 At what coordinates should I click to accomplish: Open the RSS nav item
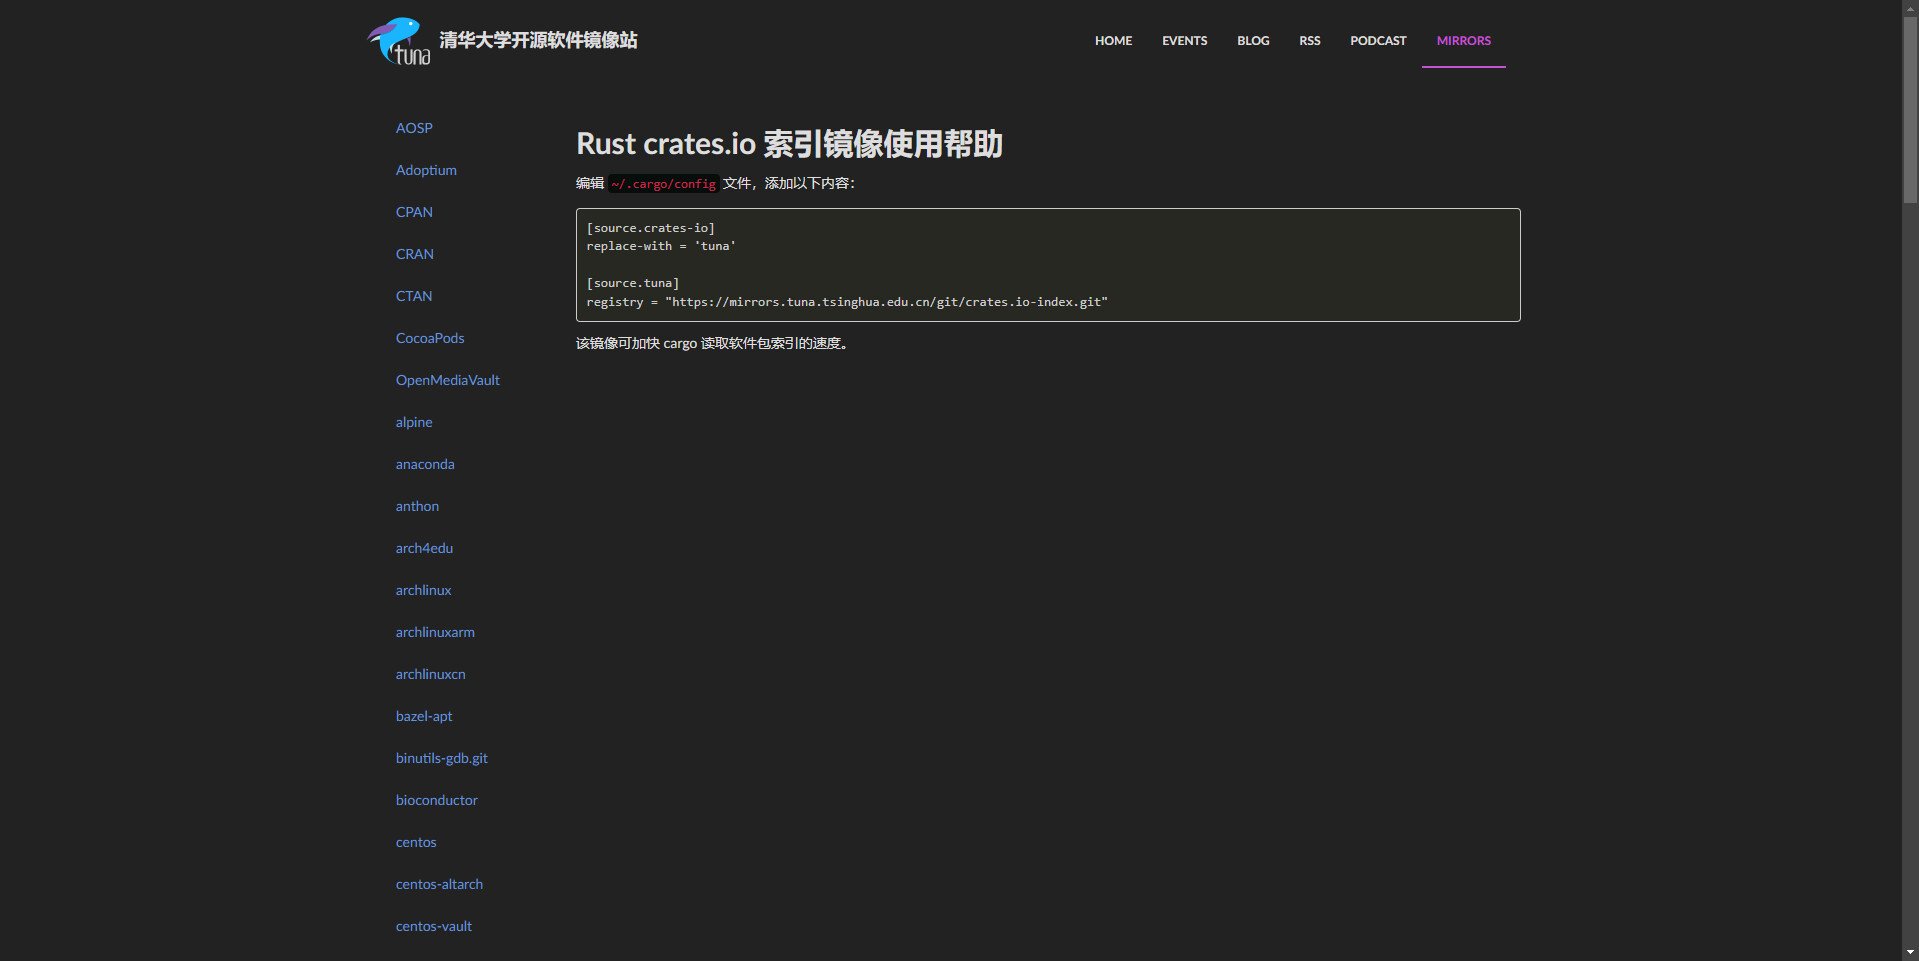[1309, 41]
